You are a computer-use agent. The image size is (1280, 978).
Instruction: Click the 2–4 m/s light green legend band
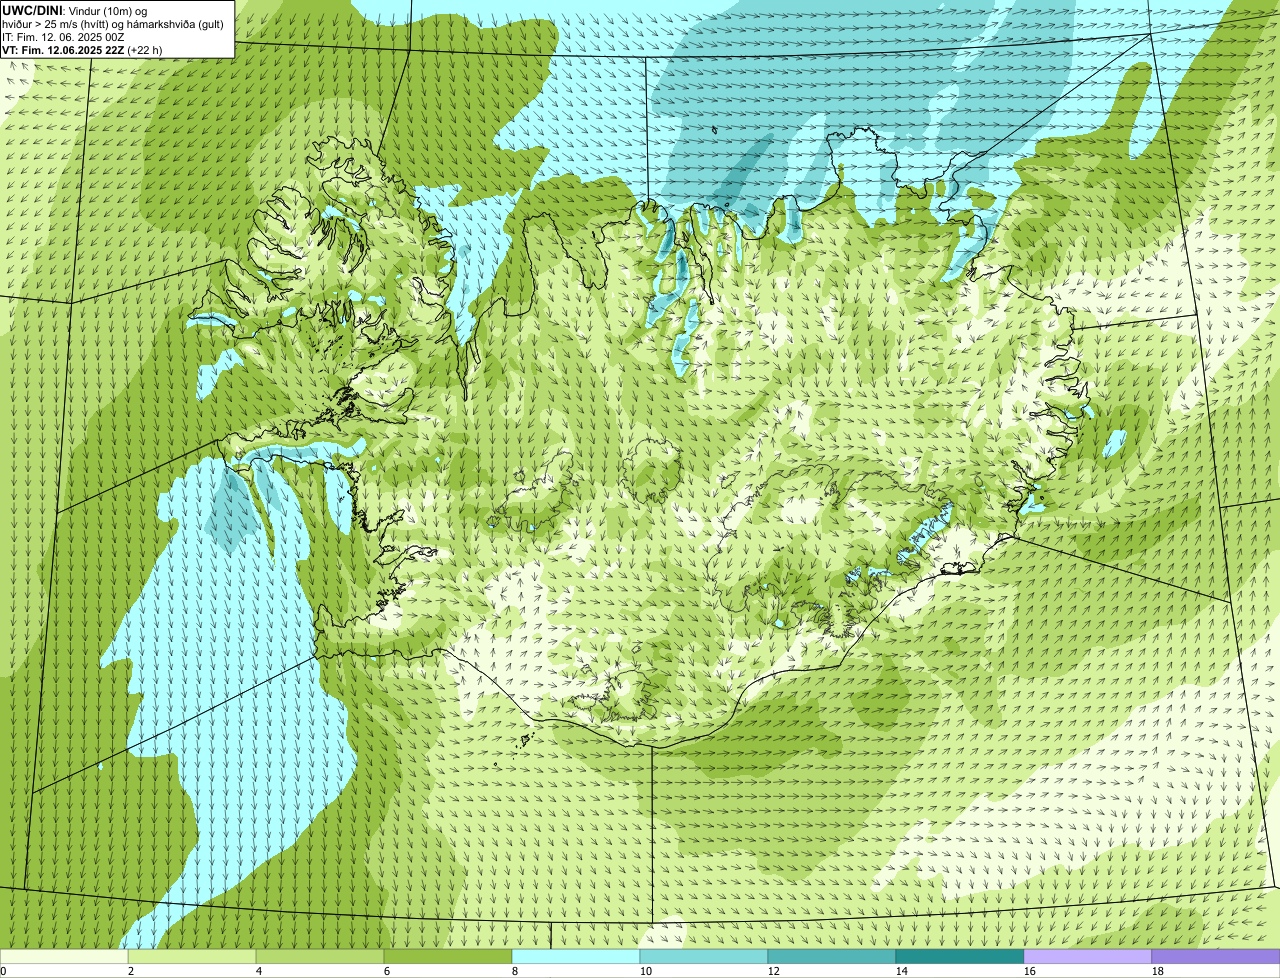click(192, 957)
